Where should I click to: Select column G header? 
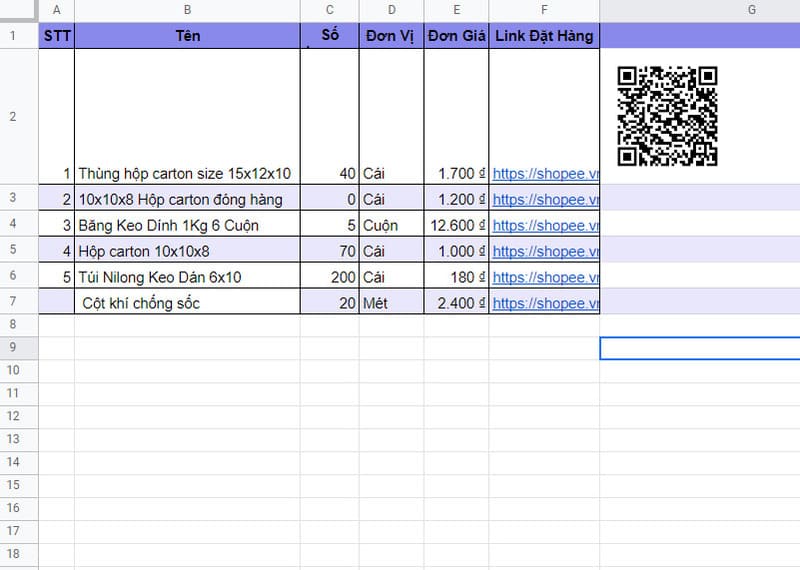pos(700,10)
